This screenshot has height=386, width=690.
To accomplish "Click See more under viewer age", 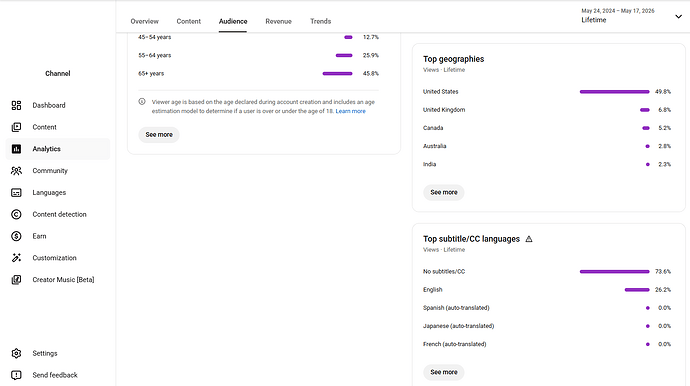I will tap(159, 135).
